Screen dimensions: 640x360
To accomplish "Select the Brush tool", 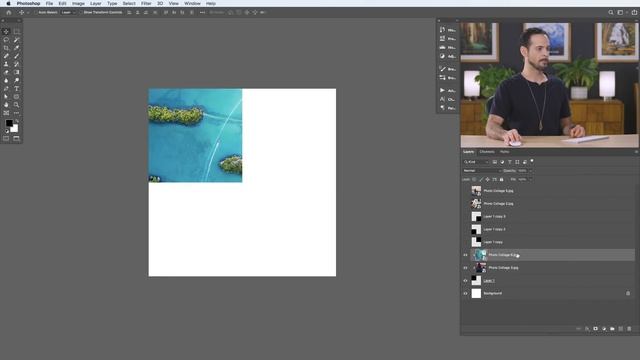I will pos(16,56).
